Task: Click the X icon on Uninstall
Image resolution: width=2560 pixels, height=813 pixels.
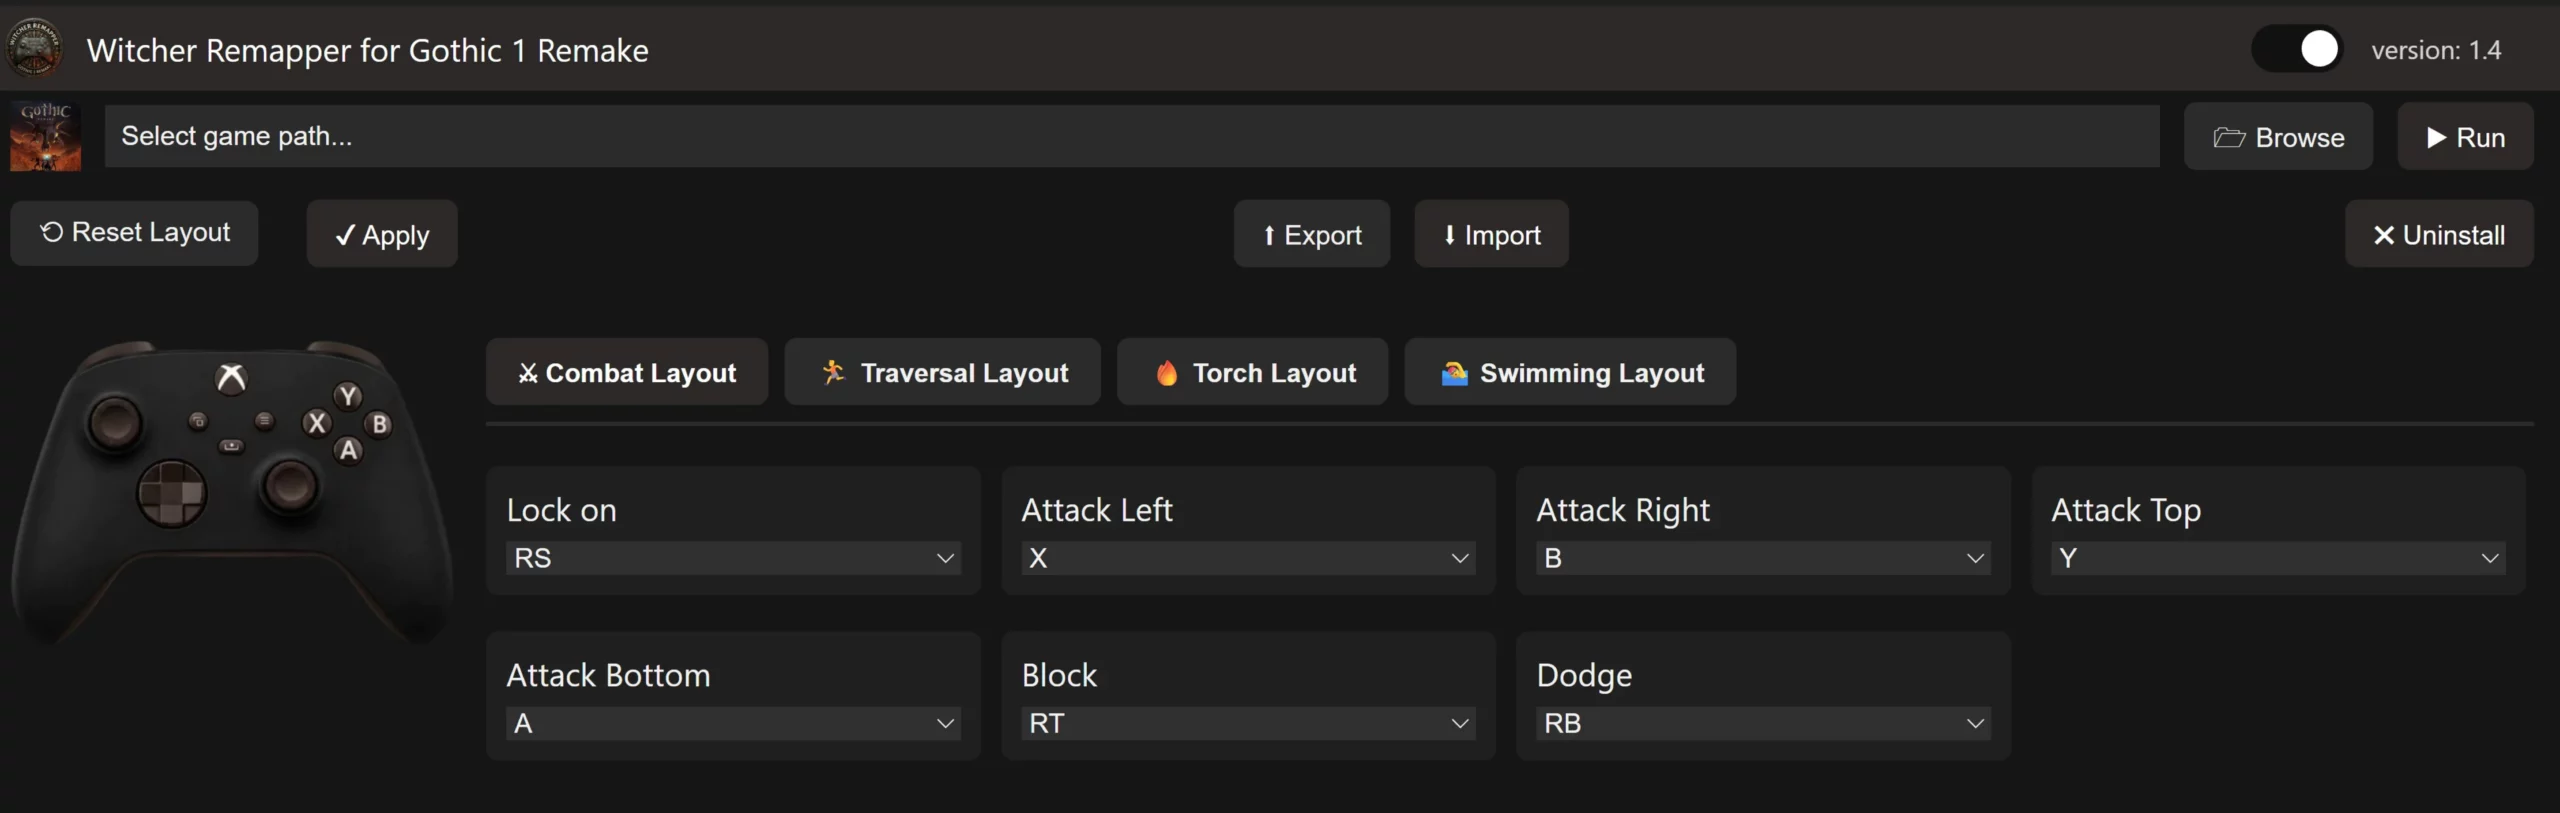Action: [x=2384, y=235]
